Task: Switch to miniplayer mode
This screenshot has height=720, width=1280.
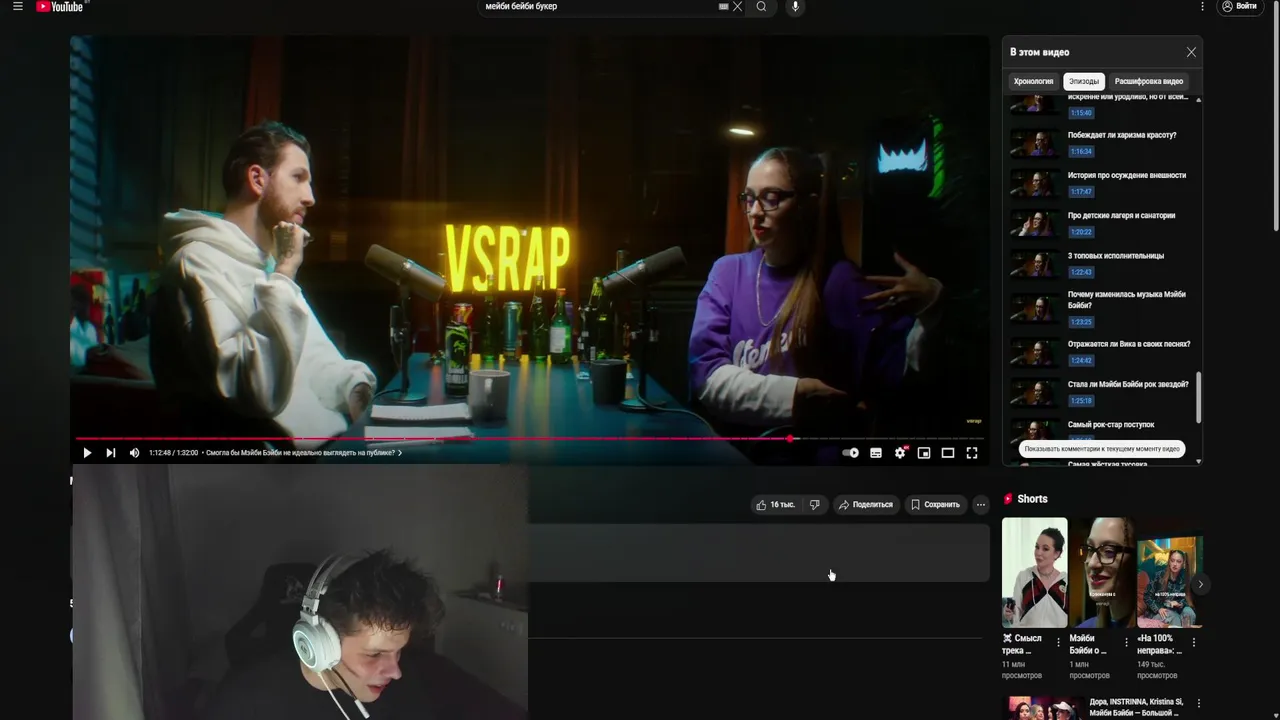Action: tap(924, 453)
